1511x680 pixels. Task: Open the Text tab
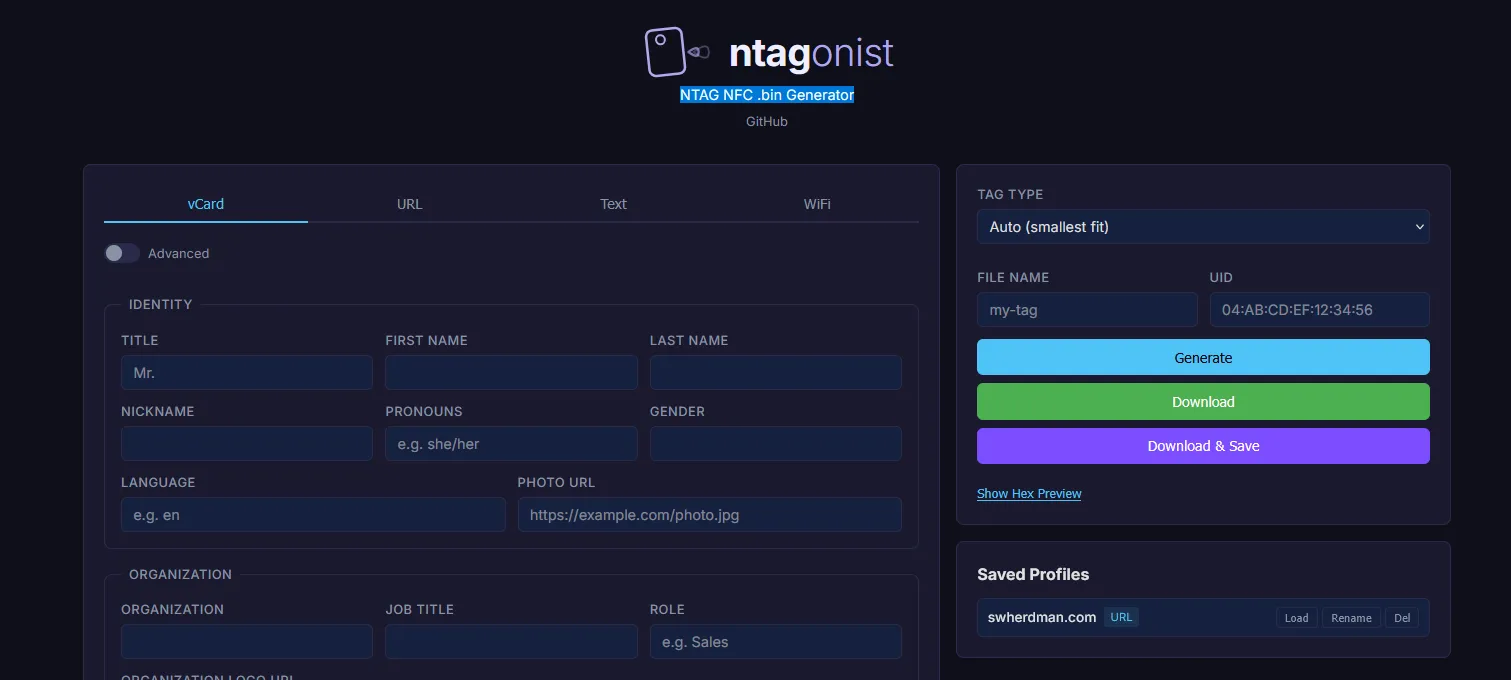613,204
